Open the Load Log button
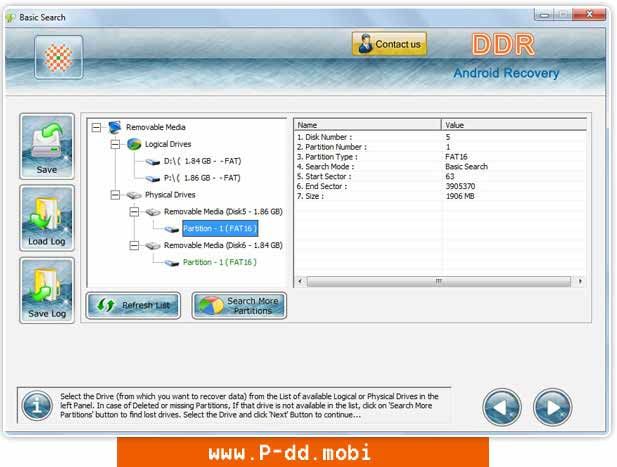This screenshot has width=617, height=467. (47, 218)
